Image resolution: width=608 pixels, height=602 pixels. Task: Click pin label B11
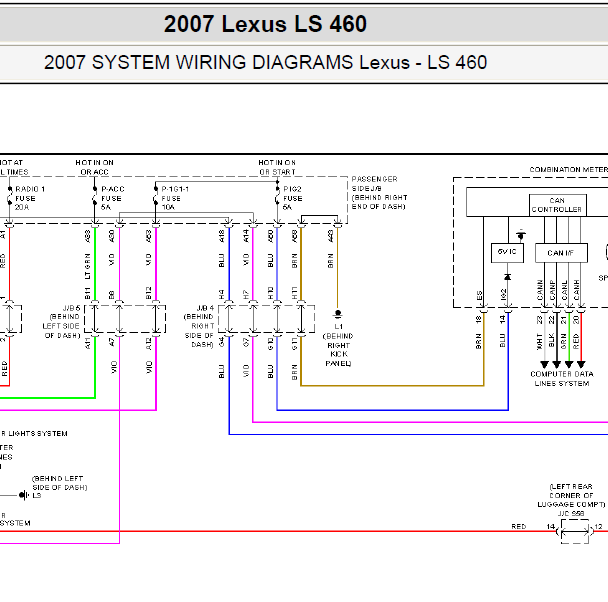(x=88, y=293)
